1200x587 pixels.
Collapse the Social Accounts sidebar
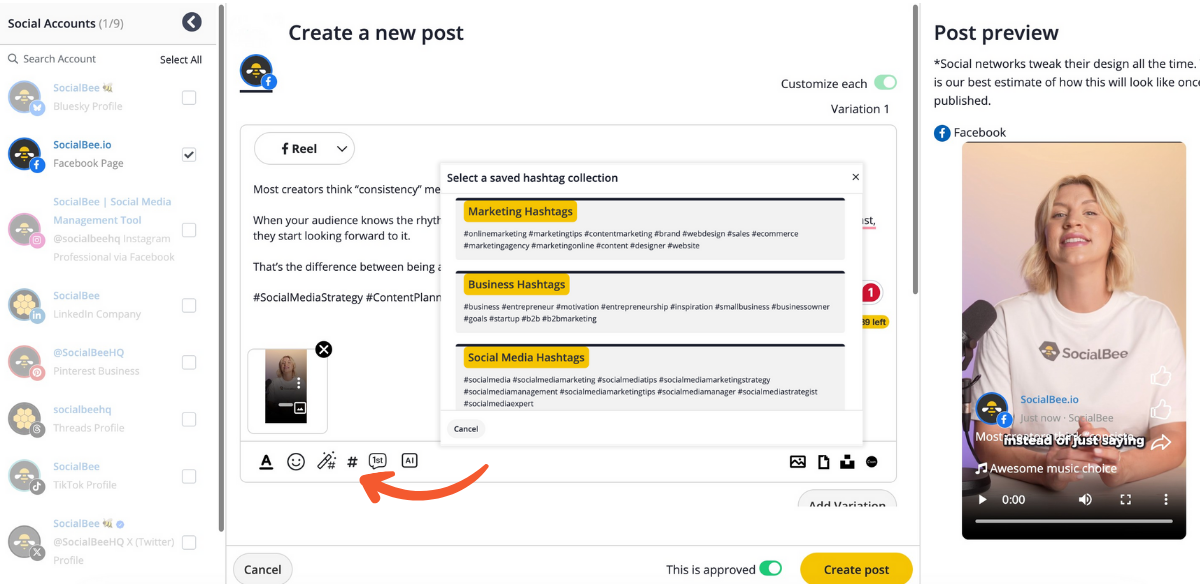192,22
